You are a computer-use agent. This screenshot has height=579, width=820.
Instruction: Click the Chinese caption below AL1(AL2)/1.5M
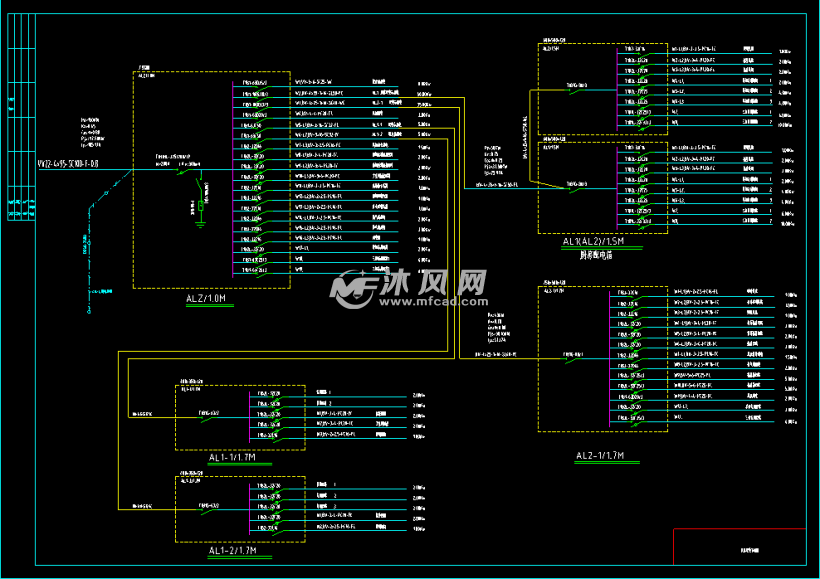click(x=593, y=255)
